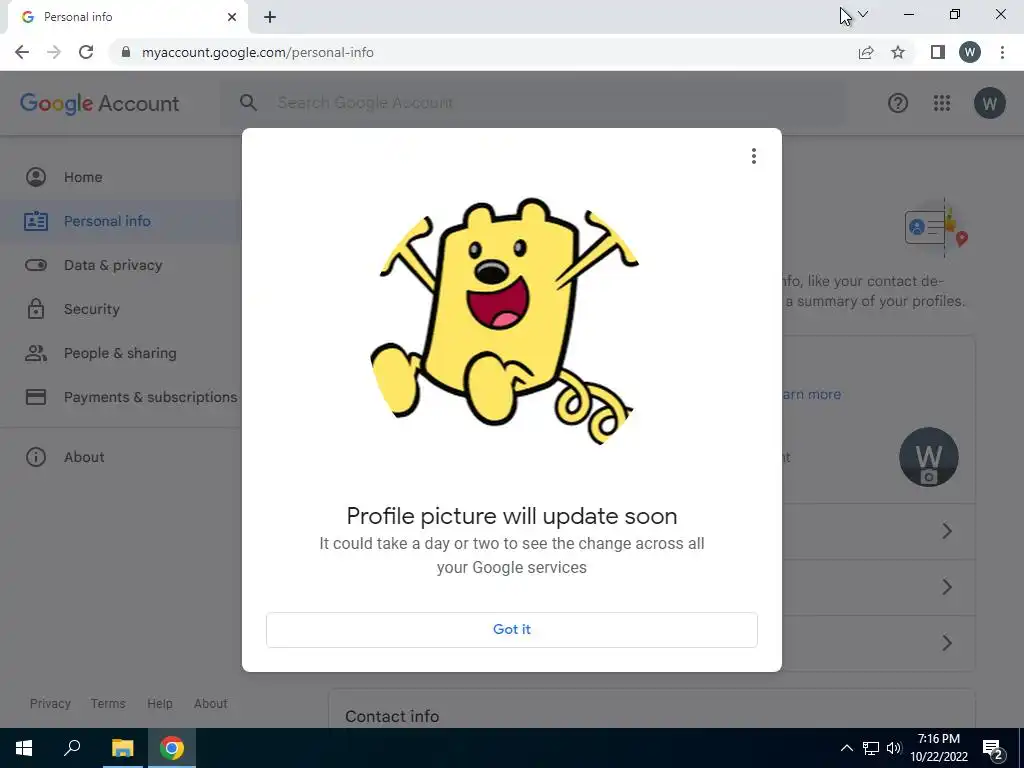This screenshot has width=1024, height=768.
Task: Share this page using the share icon
Action: click(x=866, y=52)
